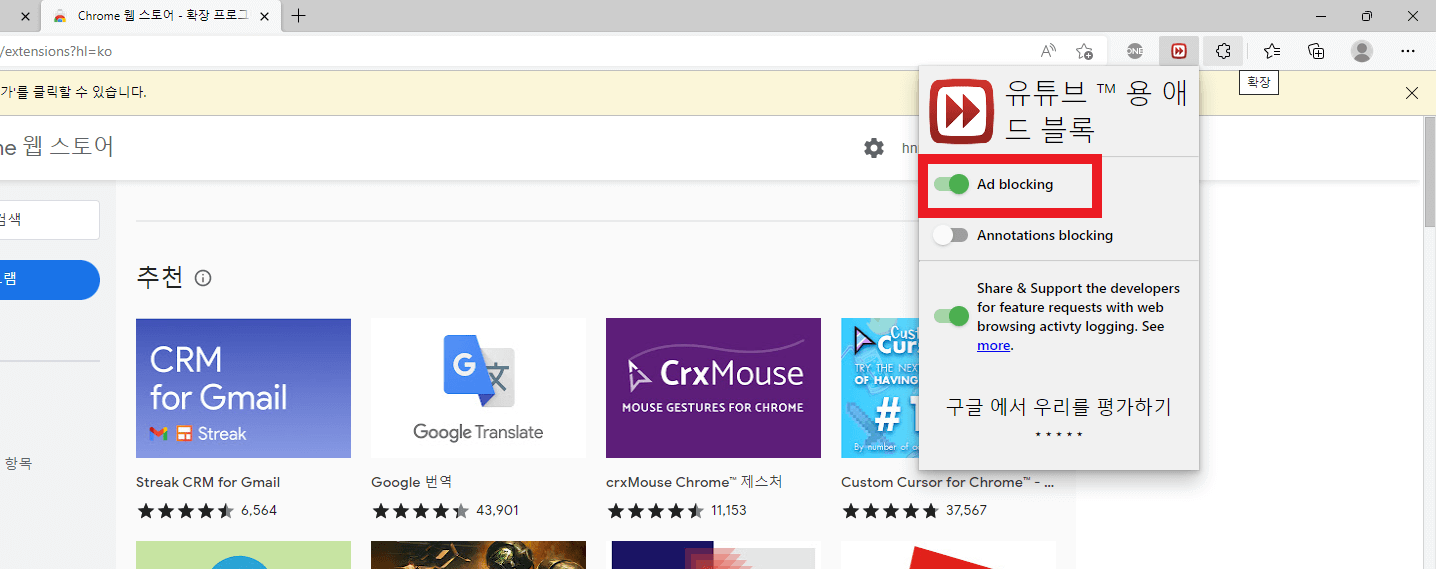This screenshot has width=1436, height=569.
Task: Open crxMouse extension thumbnail
Action: coord(713,388)
